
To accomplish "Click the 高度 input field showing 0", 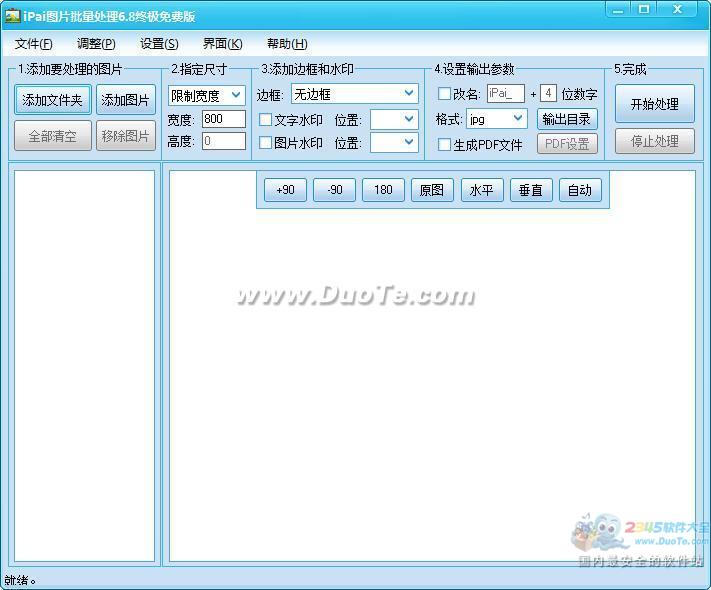I will pyautogui.click(x=224, y=141).
